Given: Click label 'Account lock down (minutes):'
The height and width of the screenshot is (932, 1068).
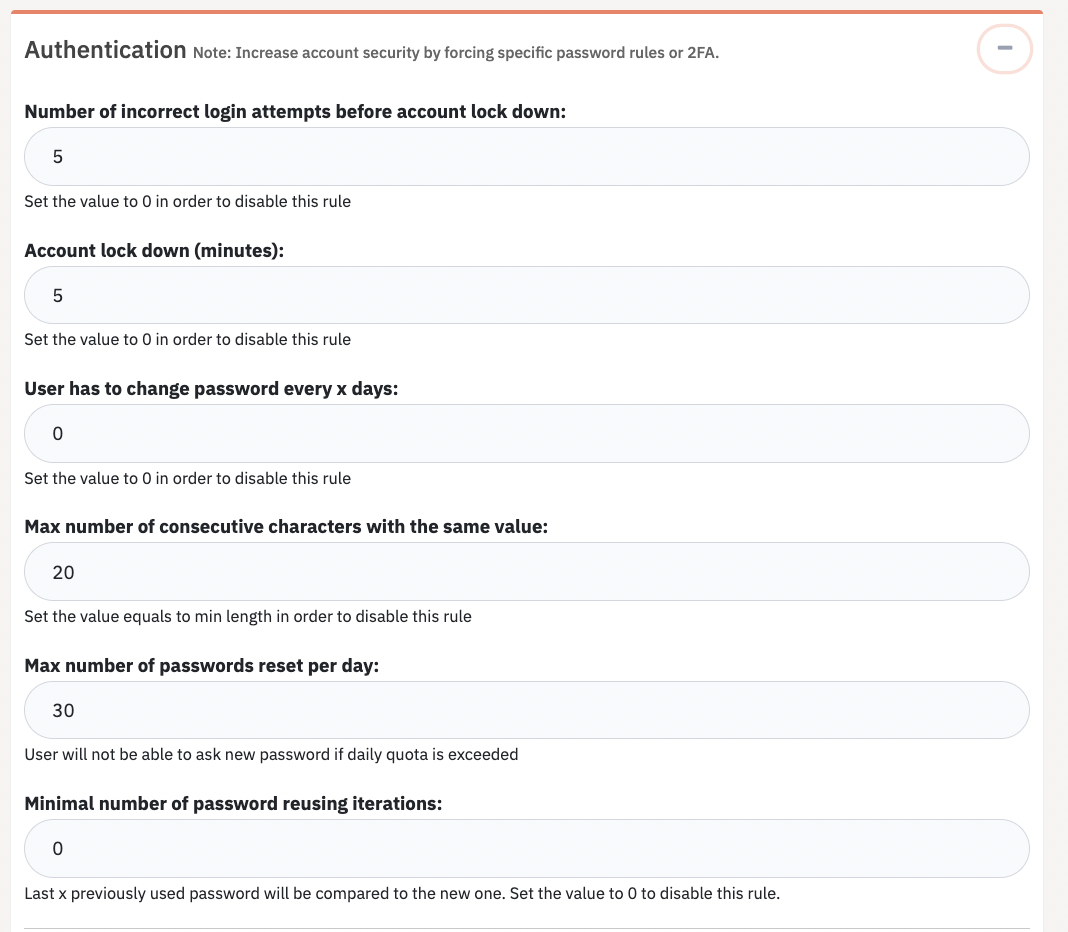Looking at the screenshot, I should tap(154, 251).
